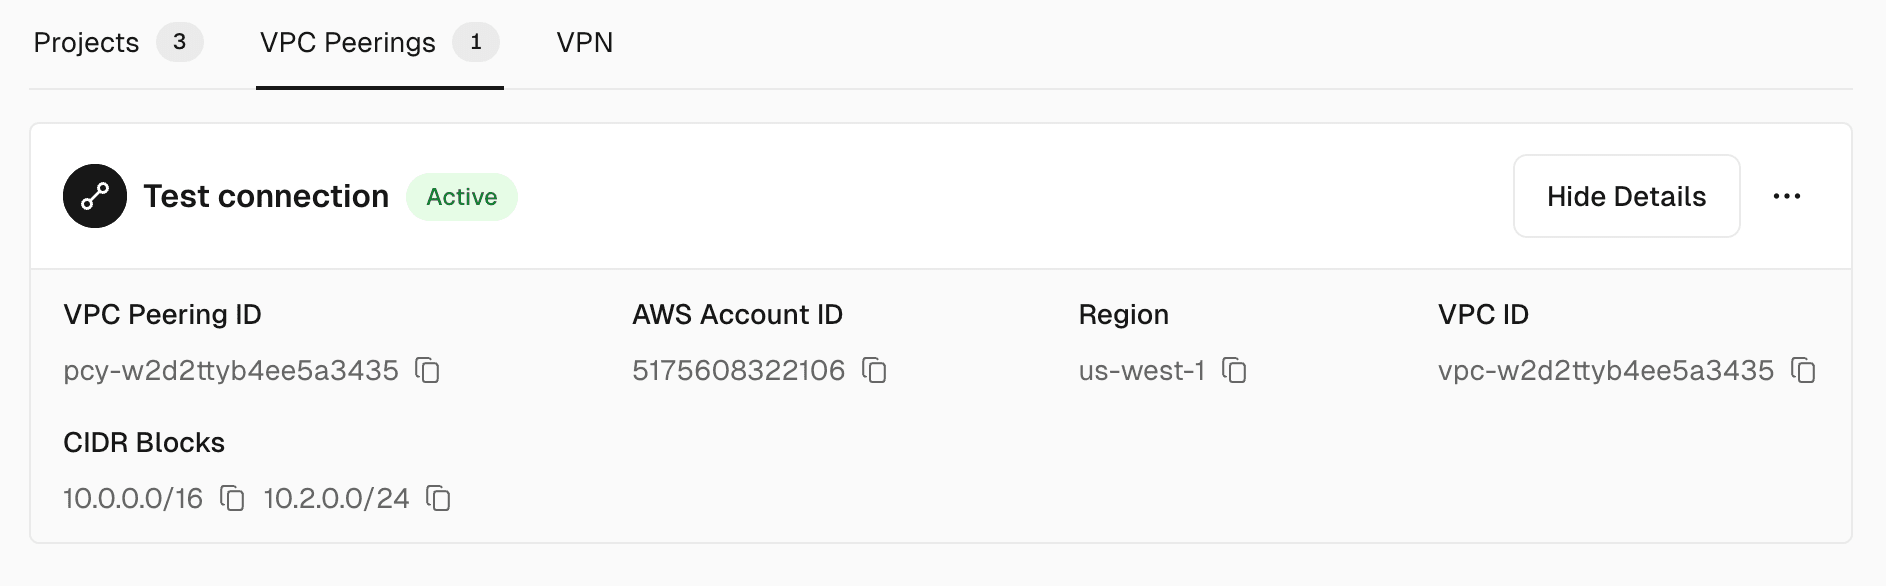
Task: Open the VPC Peerings tab
Action: coord(346,42)
